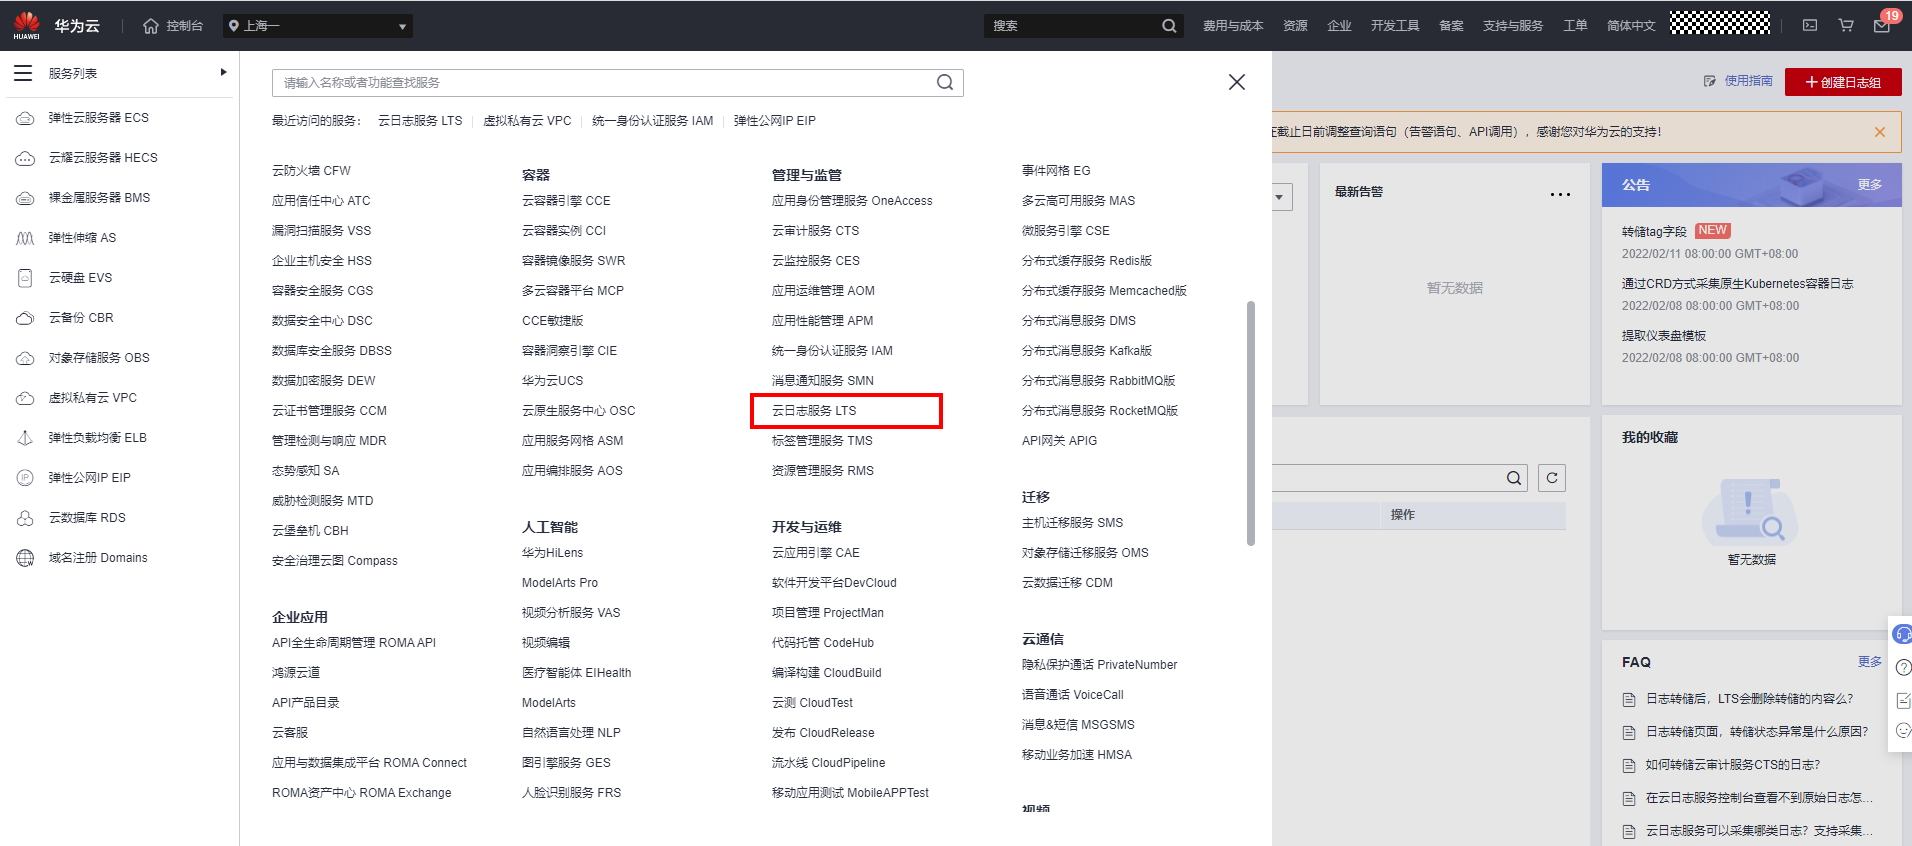This screenshot has height=846, width=1912.
Task: Open the 费用与成本 menu
Action: (1232, 26)
